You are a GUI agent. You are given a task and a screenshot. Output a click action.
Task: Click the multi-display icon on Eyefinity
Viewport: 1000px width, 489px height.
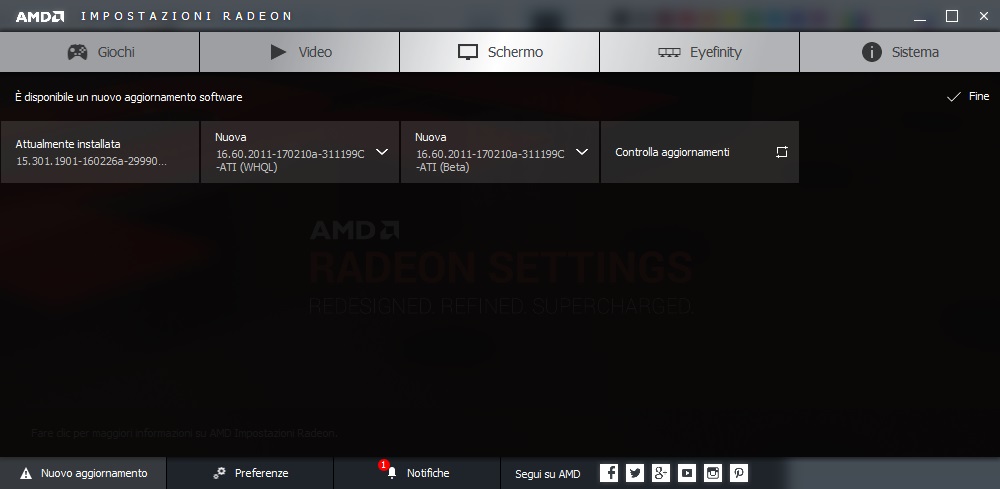(669, 53)
